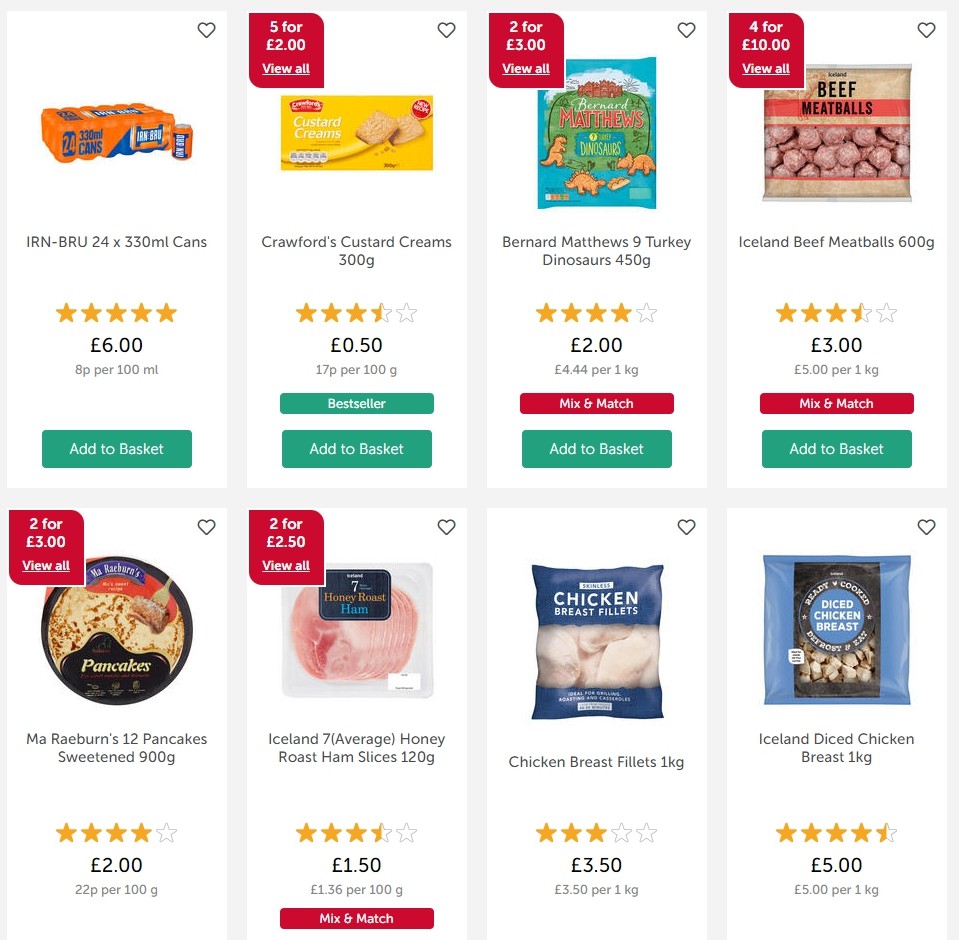Click the star rating on Chicken Breast Fillets
The image size is (959, 940).
pyautogui.click(x=596, y=831)
